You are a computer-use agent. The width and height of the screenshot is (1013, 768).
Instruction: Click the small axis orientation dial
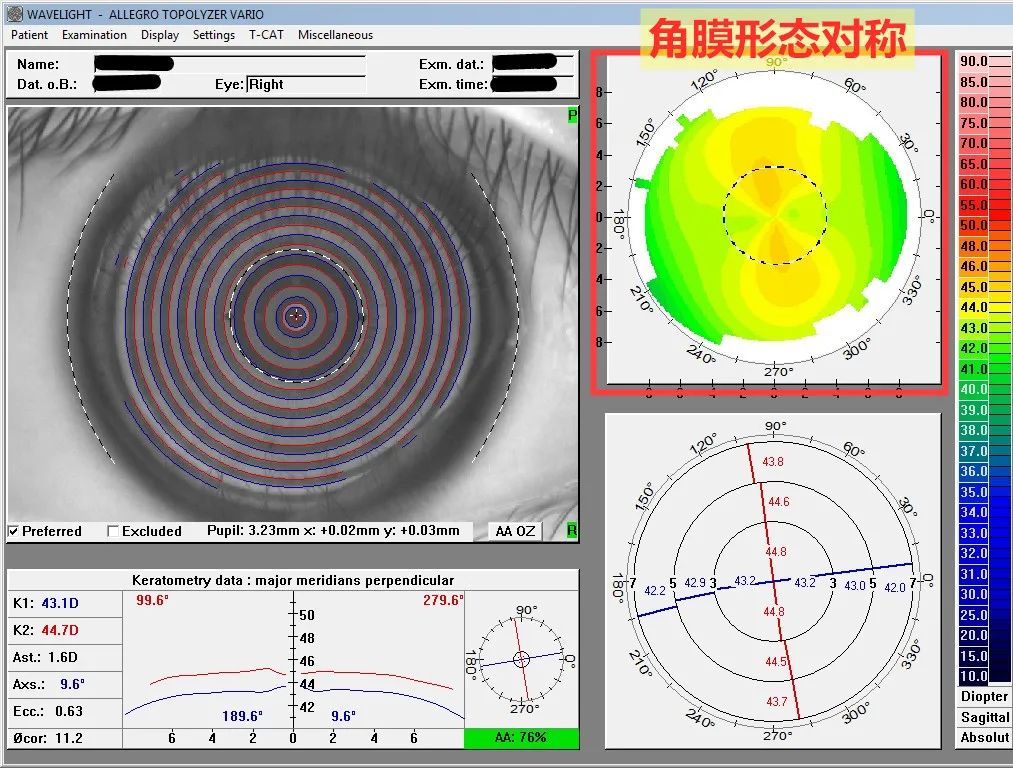[x=521, y=660]
